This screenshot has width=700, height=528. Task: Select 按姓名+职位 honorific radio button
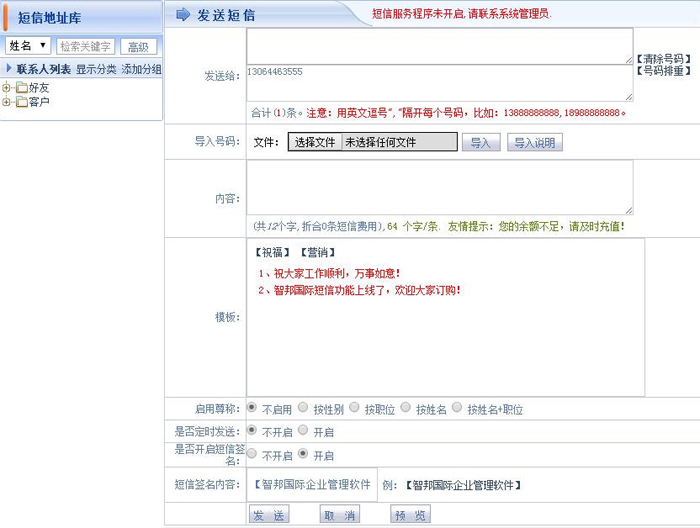pos(457,408)
